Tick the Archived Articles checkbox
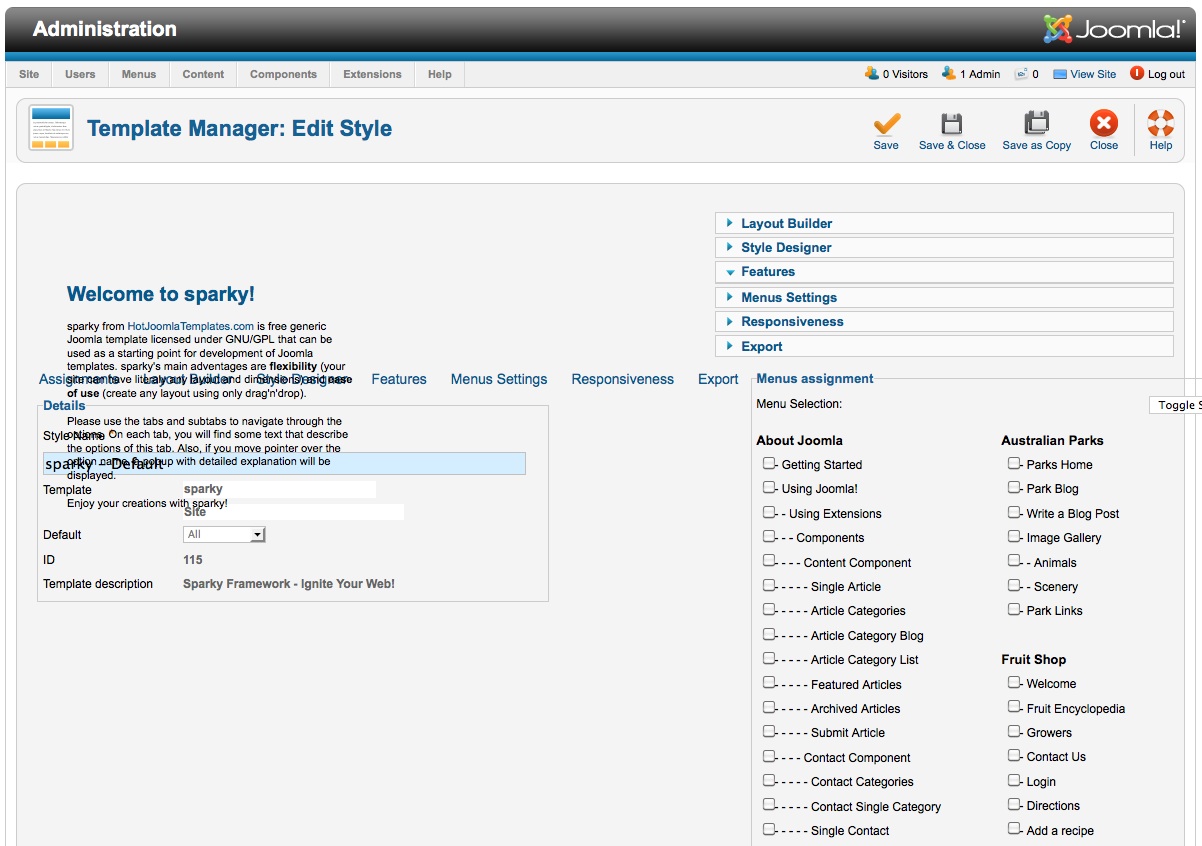The image size is (1202, 846). point(769,707)
